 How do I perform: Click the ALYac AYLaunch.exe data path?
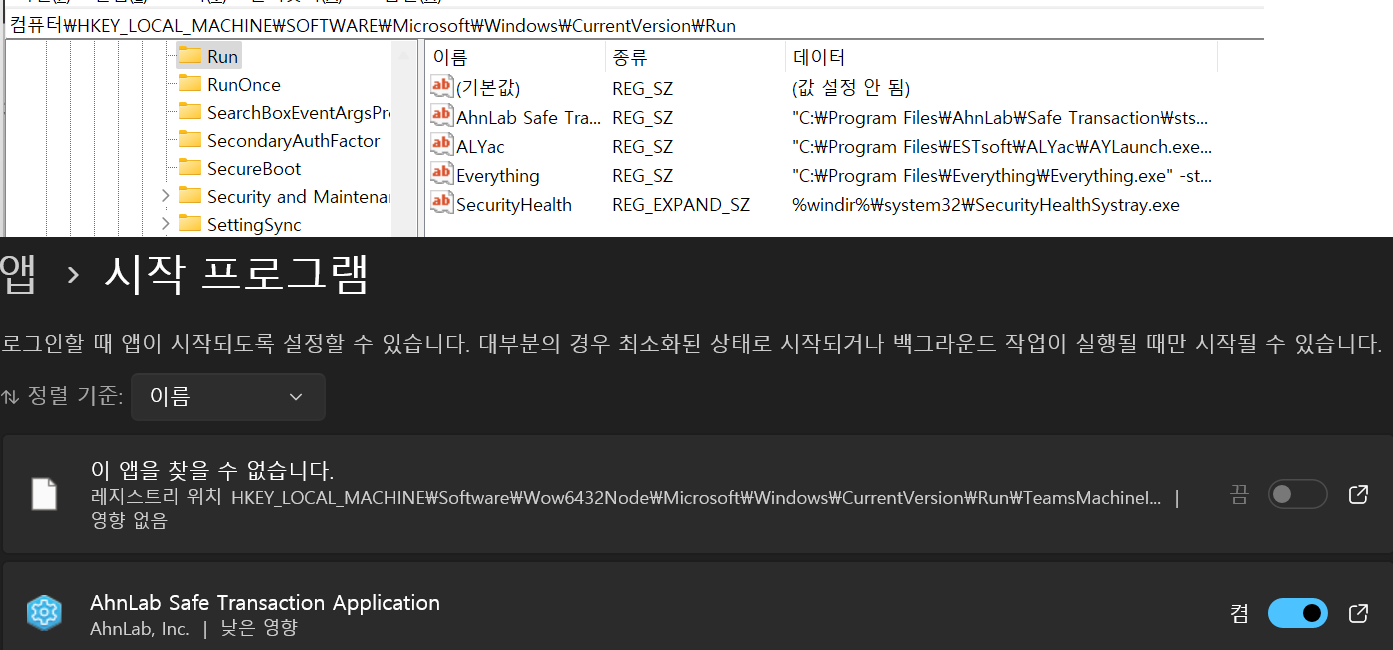point(1002,147)
